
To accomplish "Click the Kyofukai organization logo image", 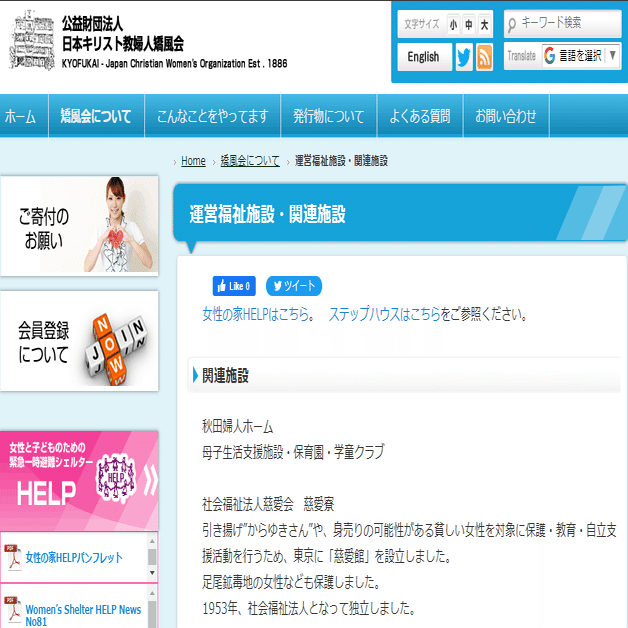I will 32,40.
